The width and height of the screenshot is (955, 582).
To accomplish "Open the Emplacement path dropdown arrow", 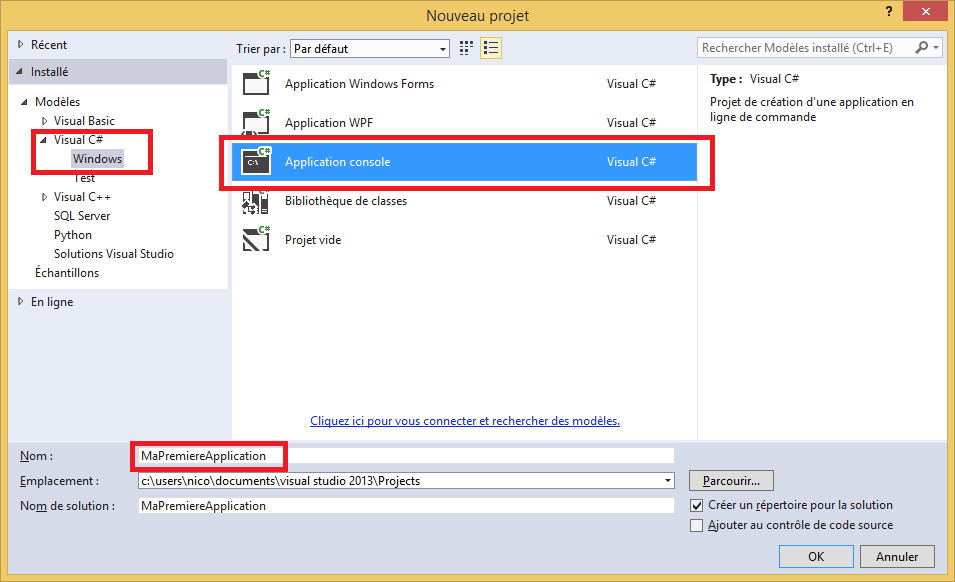I will (x=668, y=481).
